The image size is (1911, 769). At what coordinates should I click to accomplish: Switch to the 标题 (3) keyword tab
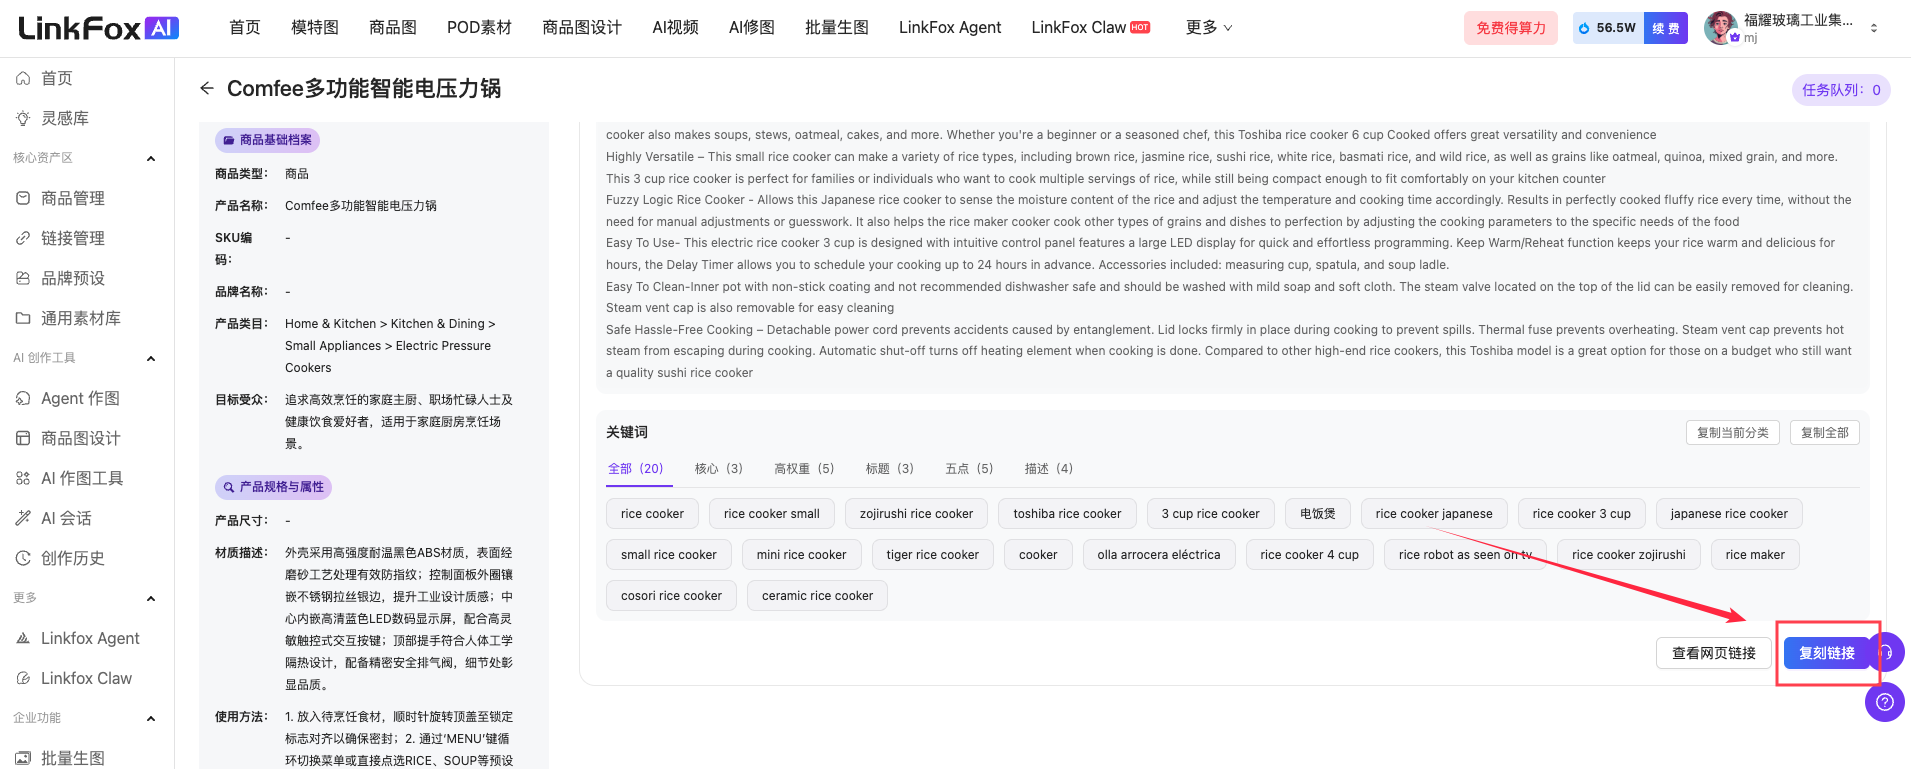[890, 468]
